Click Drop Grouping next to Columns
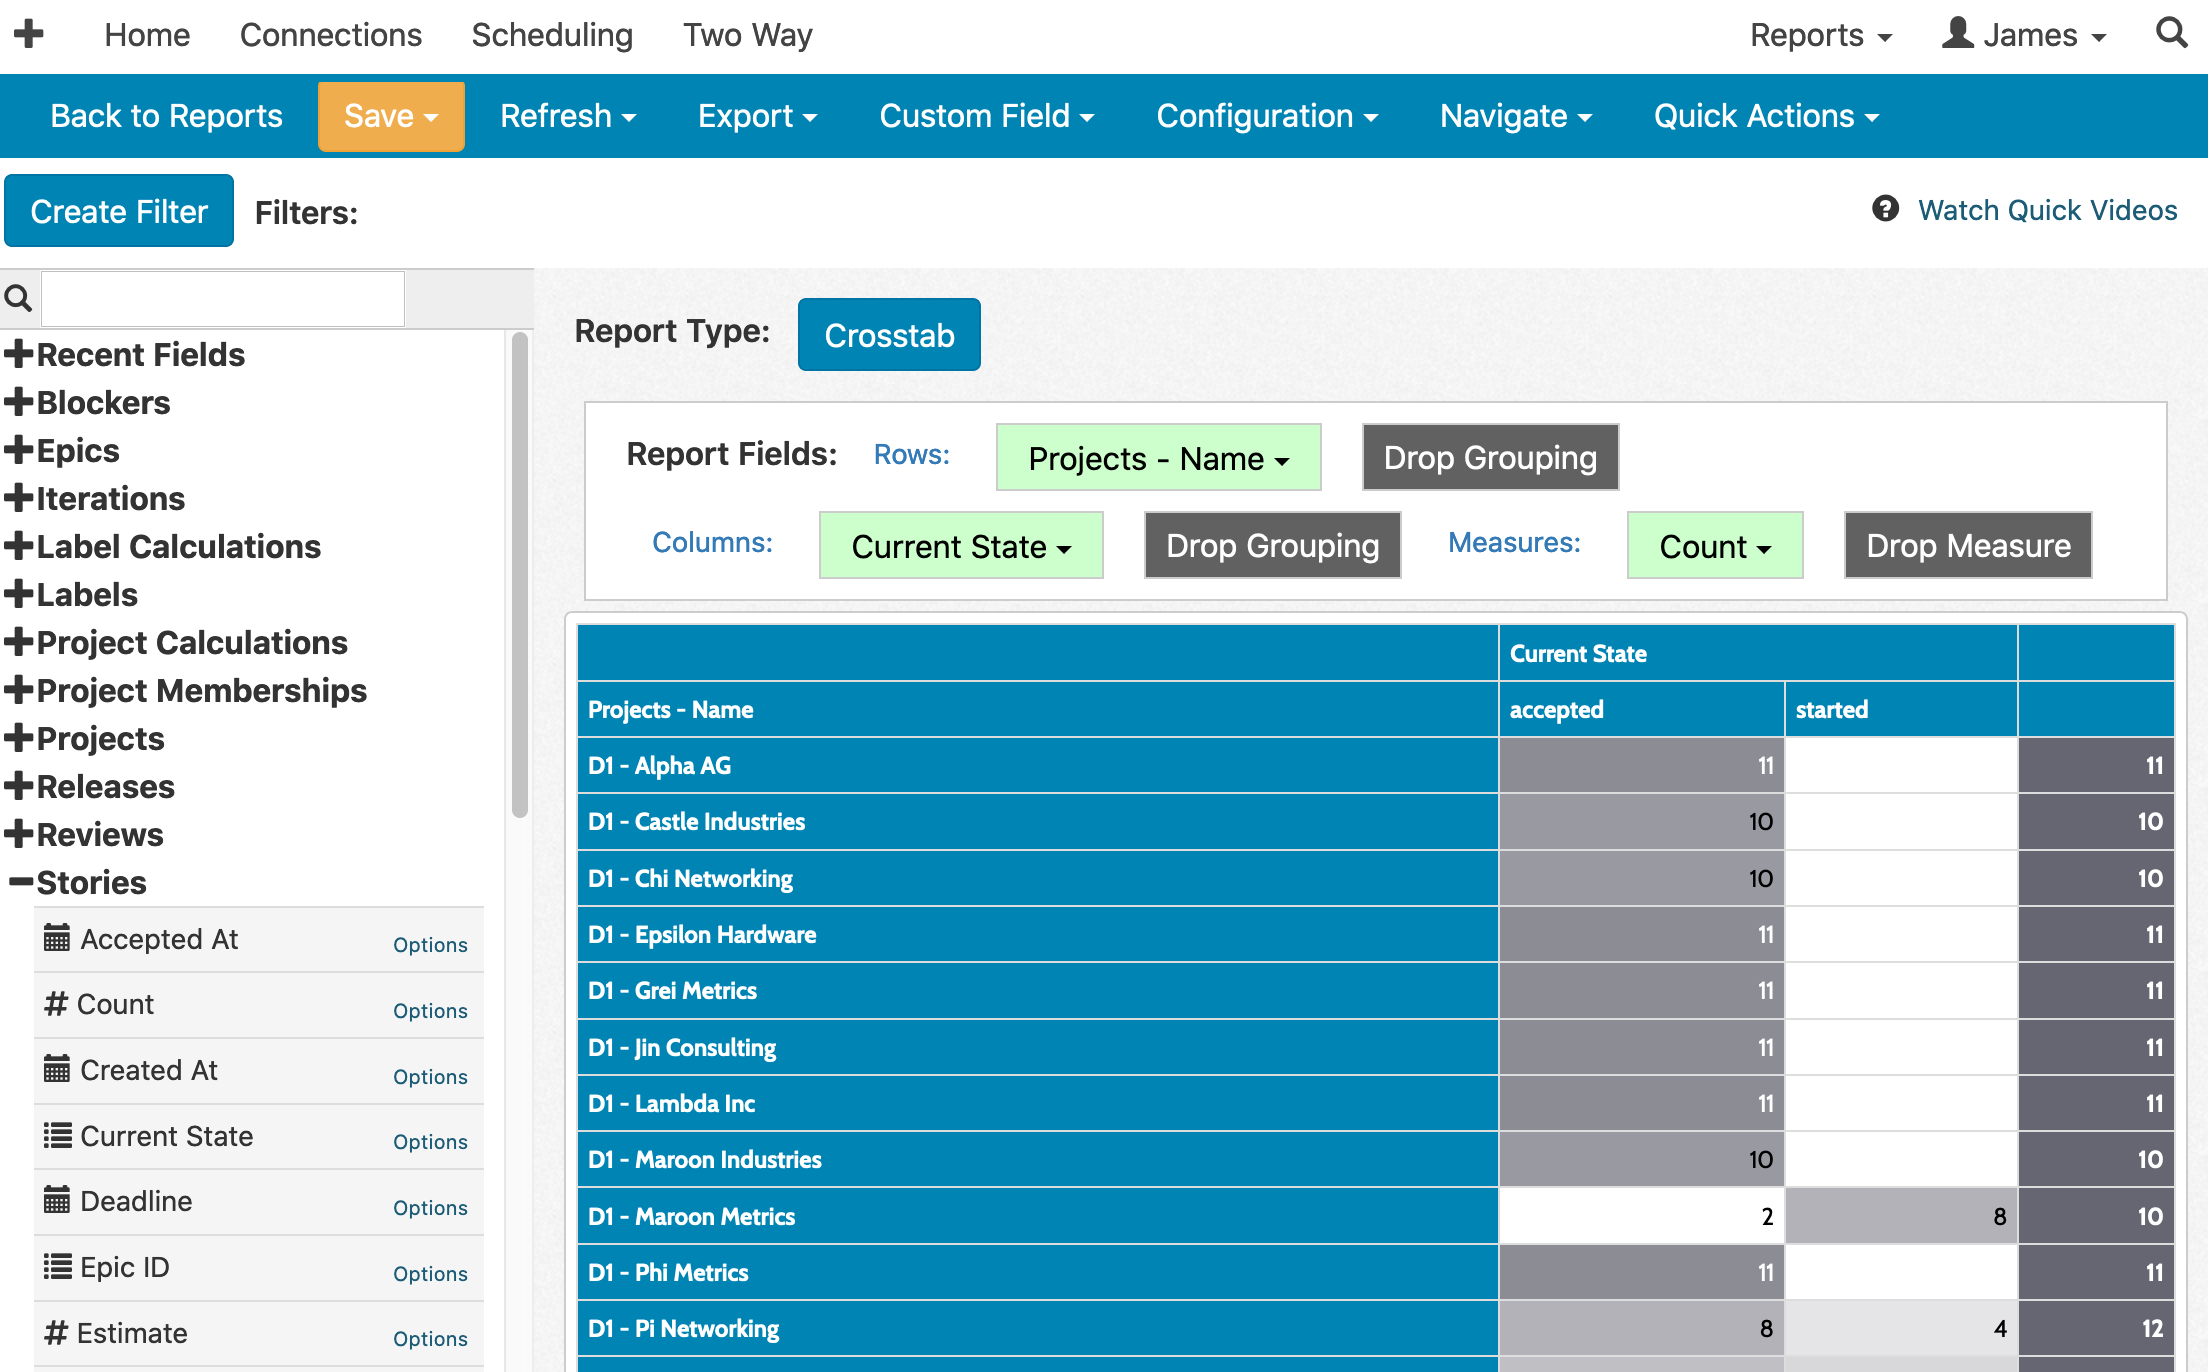The image size is (2208, 1372). coord(1272,545)
